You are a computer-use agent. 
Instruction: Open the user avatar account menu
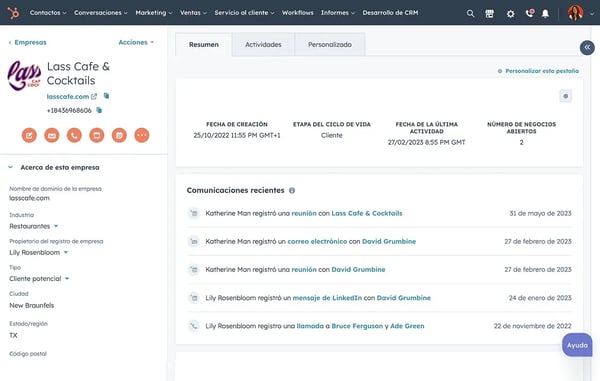tap(575, 13)
